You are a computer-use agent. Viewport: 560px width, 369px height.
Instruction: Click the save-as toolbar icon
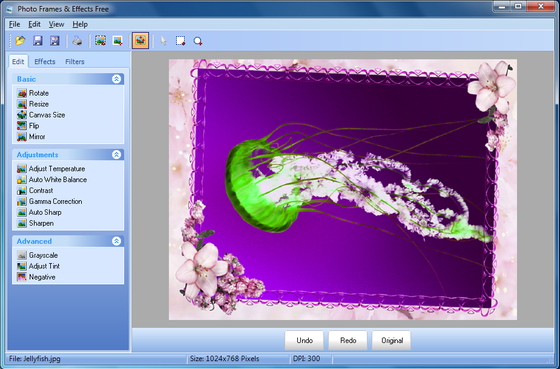[x=55, y=41]
